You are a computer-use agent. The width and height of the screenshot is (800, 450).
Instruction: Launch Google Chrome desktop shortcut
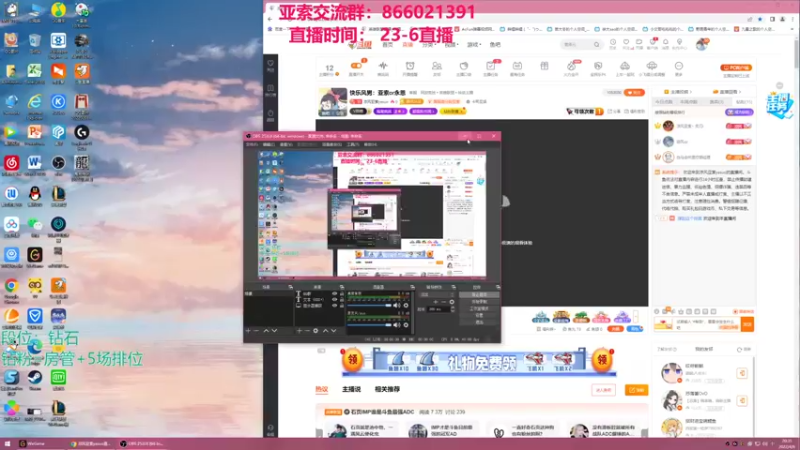[11, 286]
